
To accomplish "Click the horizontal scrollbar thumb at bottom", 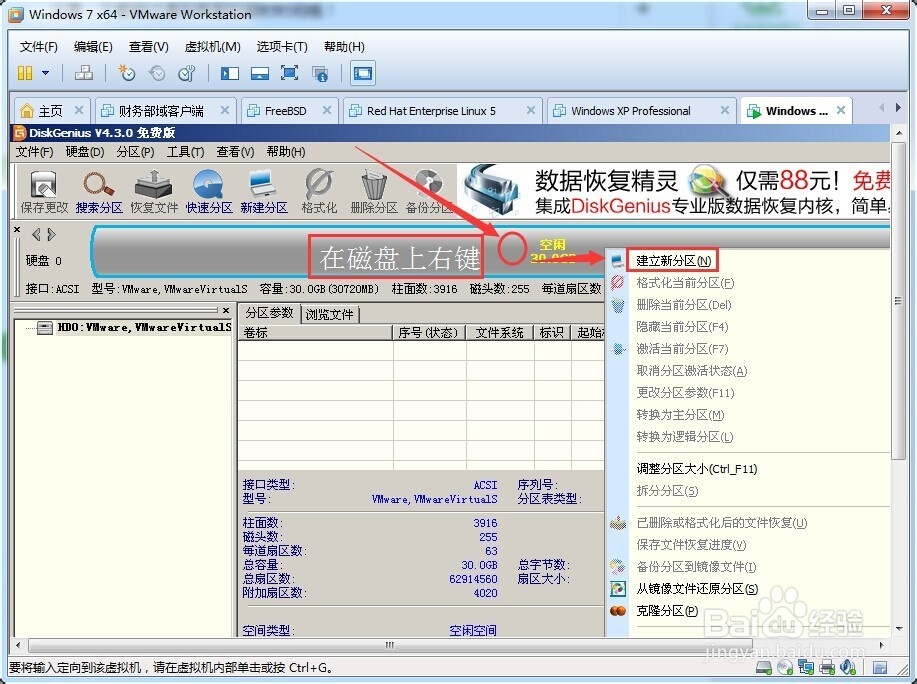I will [x=389, y=645].
